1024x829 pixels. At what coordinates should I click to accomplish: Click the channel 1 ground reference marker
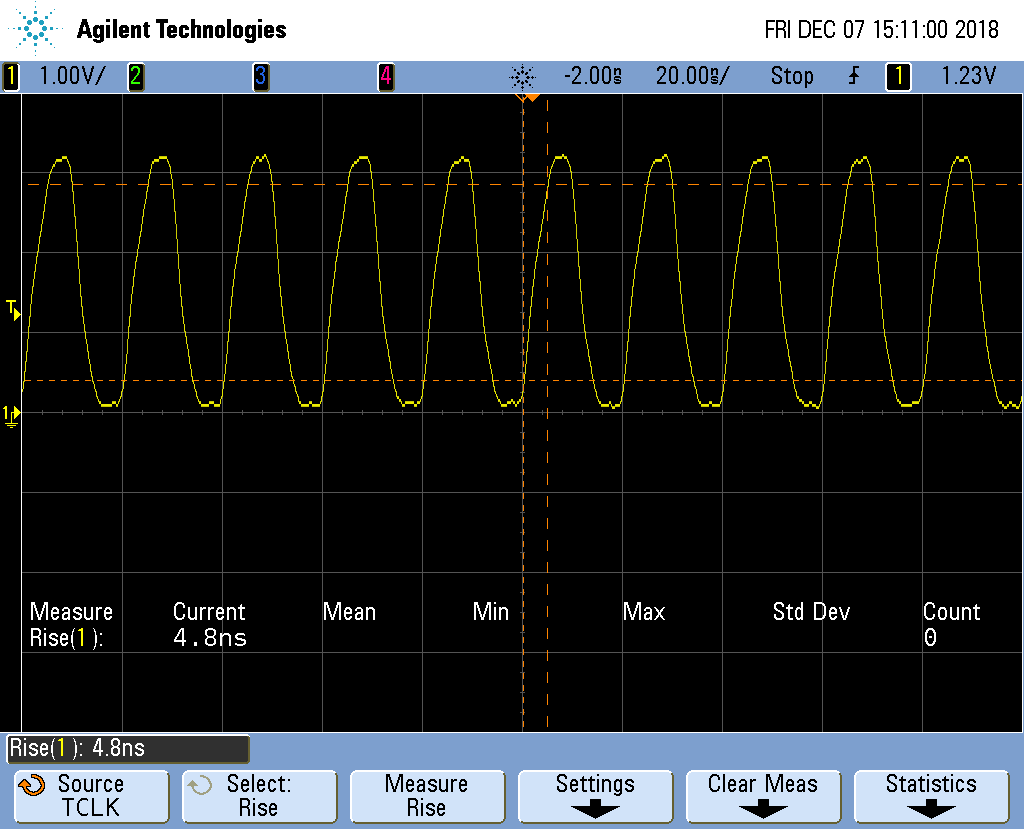pos(11,414)
